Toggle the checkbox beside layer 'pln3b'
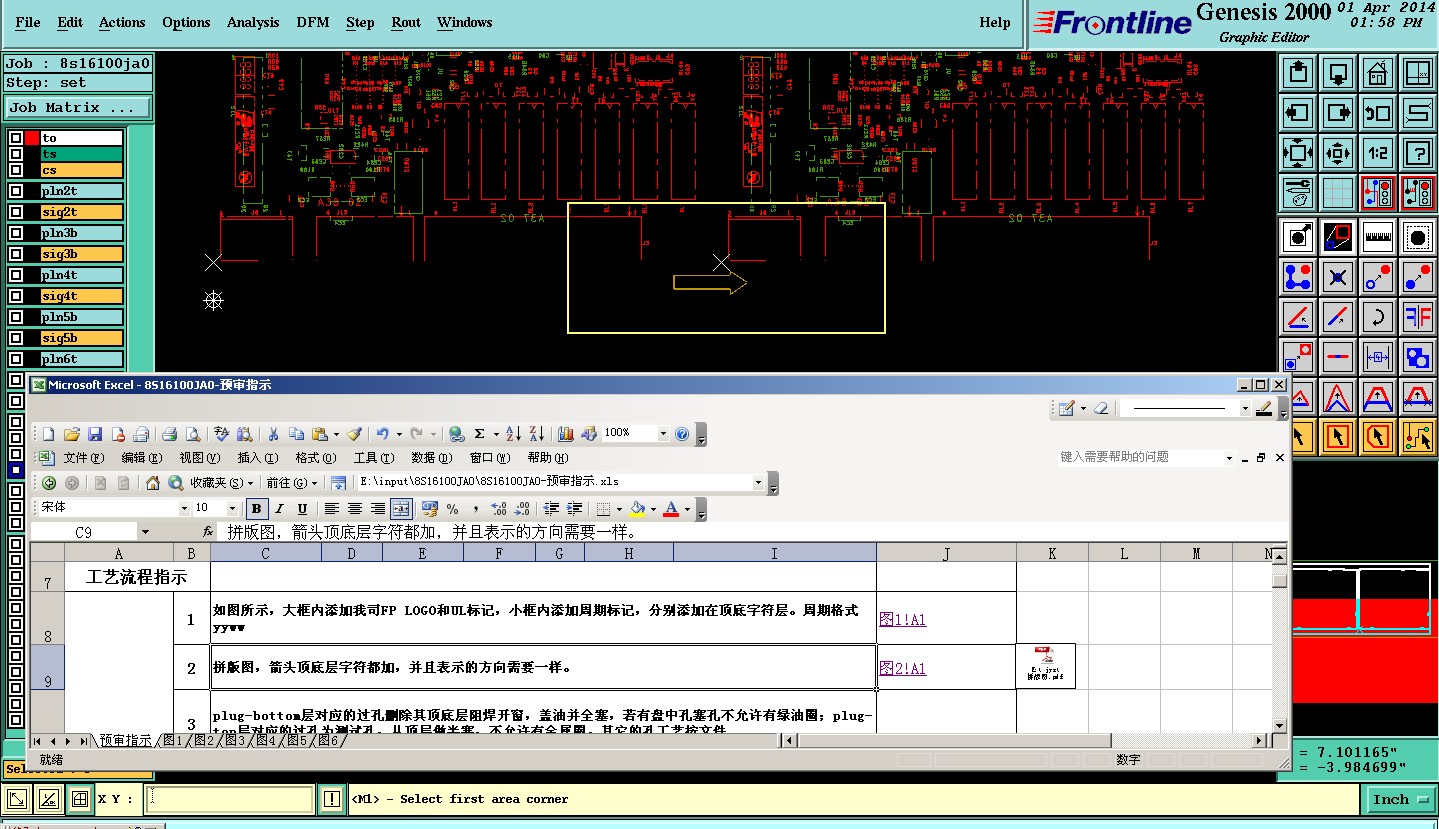 coord(16,233)
